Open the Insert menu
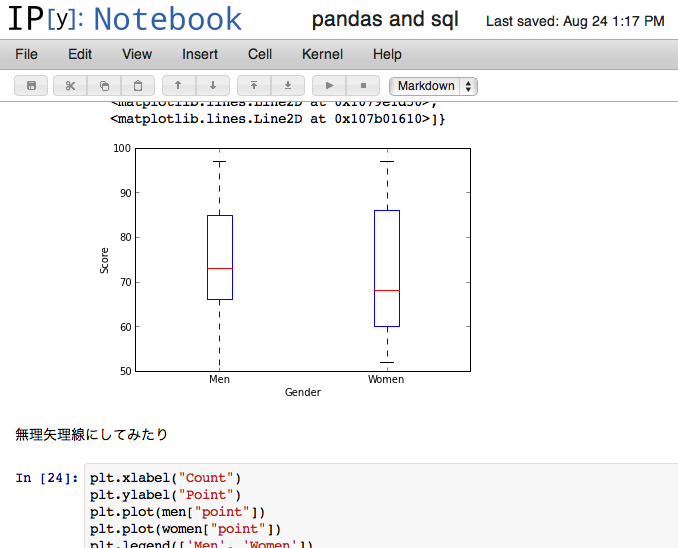The width and height of the screenshot is (678, 548). 200,54
